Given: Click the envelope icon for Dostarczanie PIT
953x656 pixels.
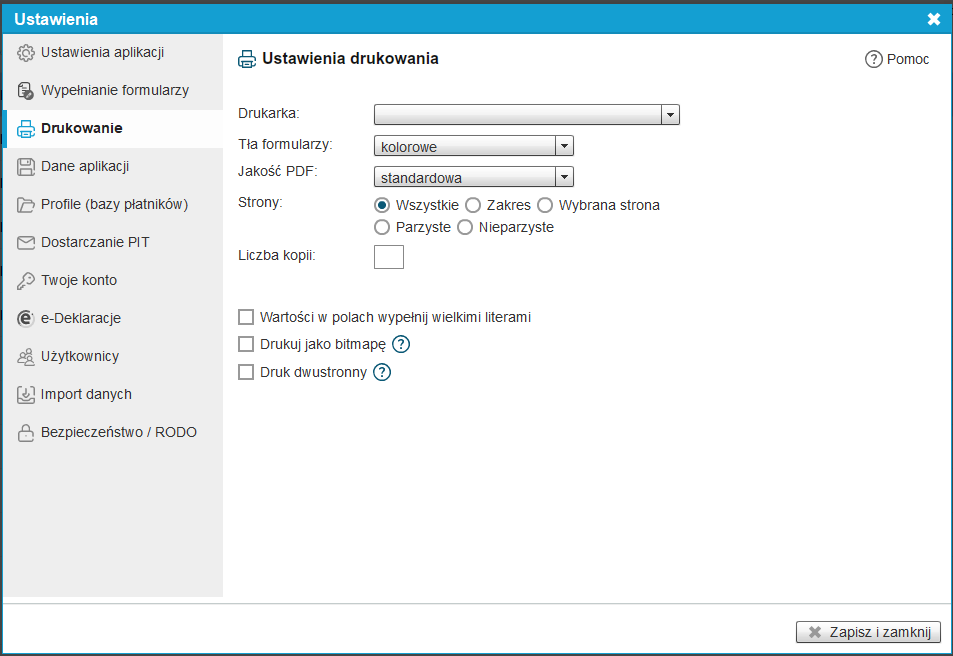Looking at the screenshot, I should (26, 243).
